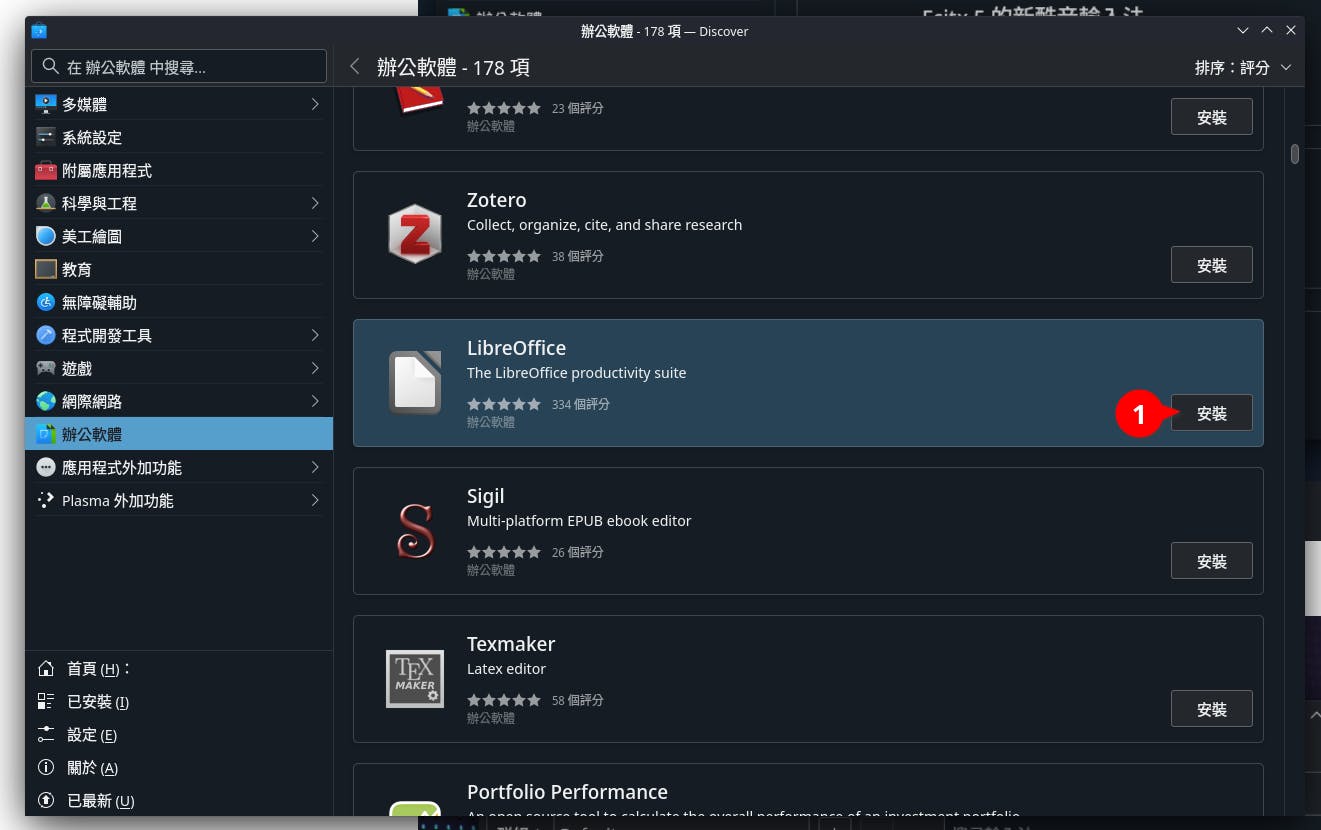The image size is (1321, 830).
Task: Open the 首頁 (H) page
Action: 179,668
